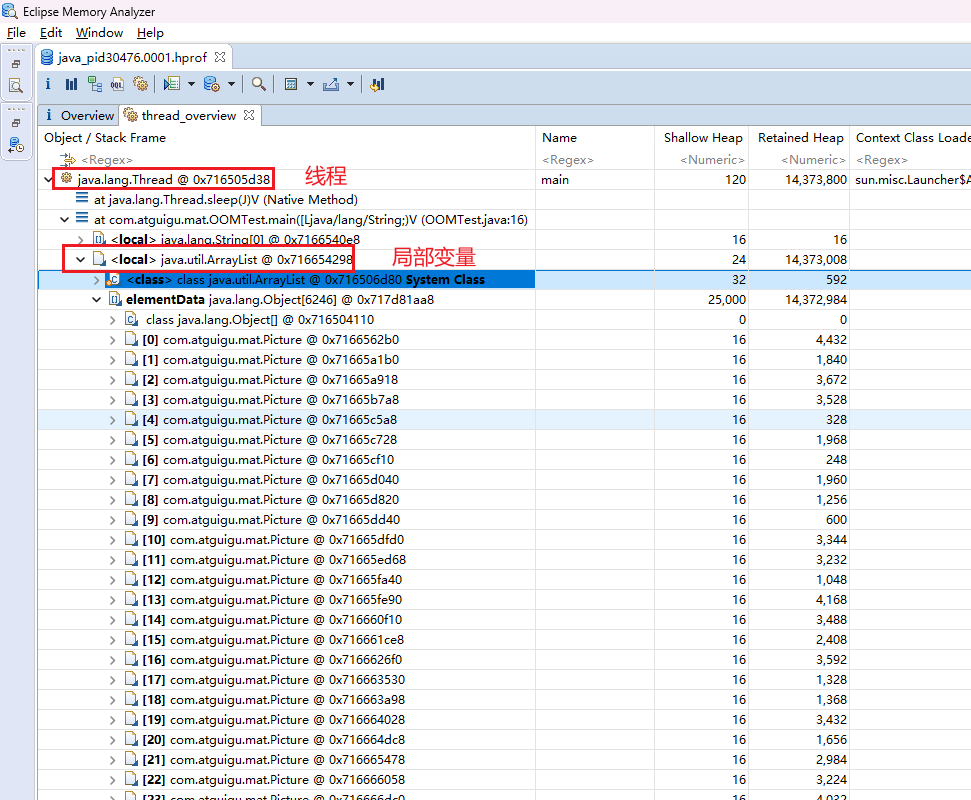Click the Numeric filter under Retained Heap
Viewport: 971px width, 800px height.
[812, 160]
